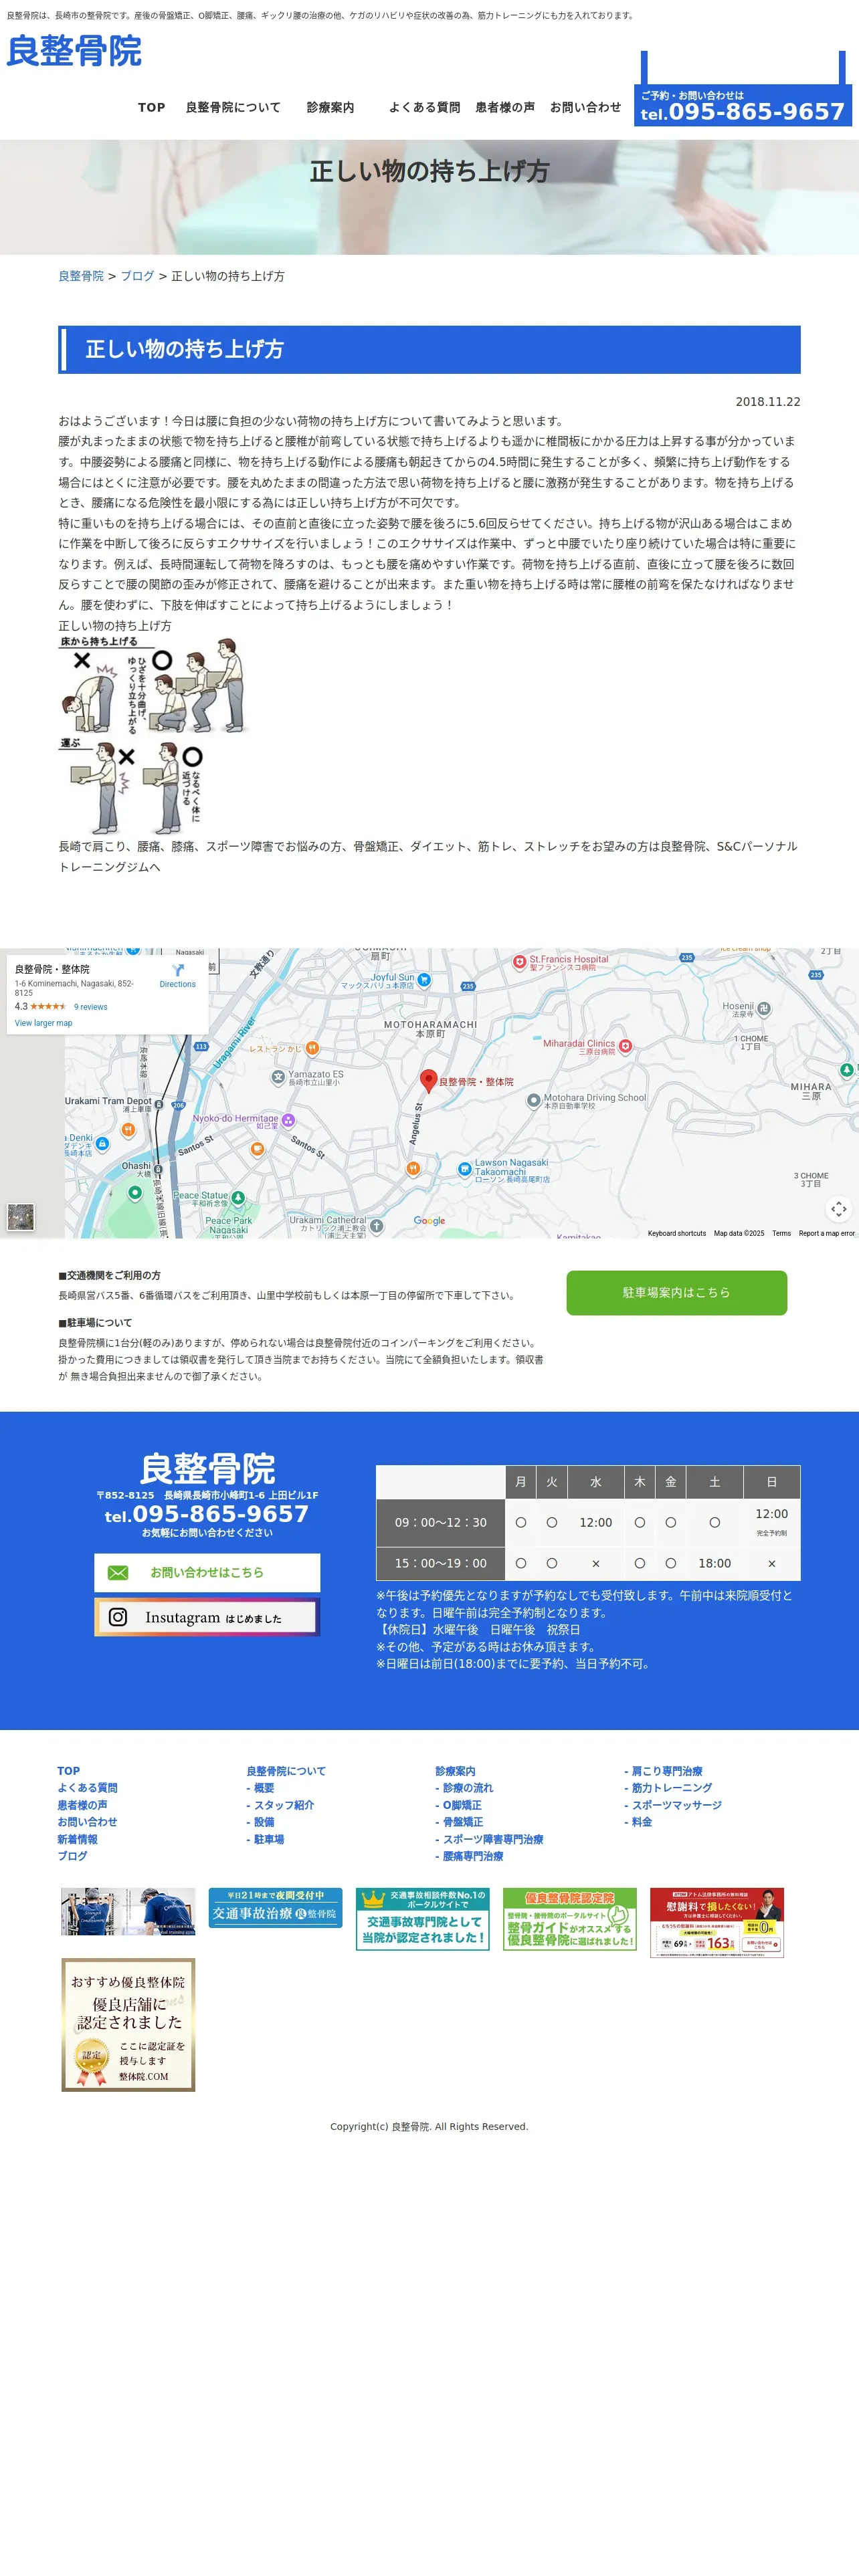This screenshot has height=2576, width=859.
Task: Click footer ブログ link
Action: [x=72, y=1855]
